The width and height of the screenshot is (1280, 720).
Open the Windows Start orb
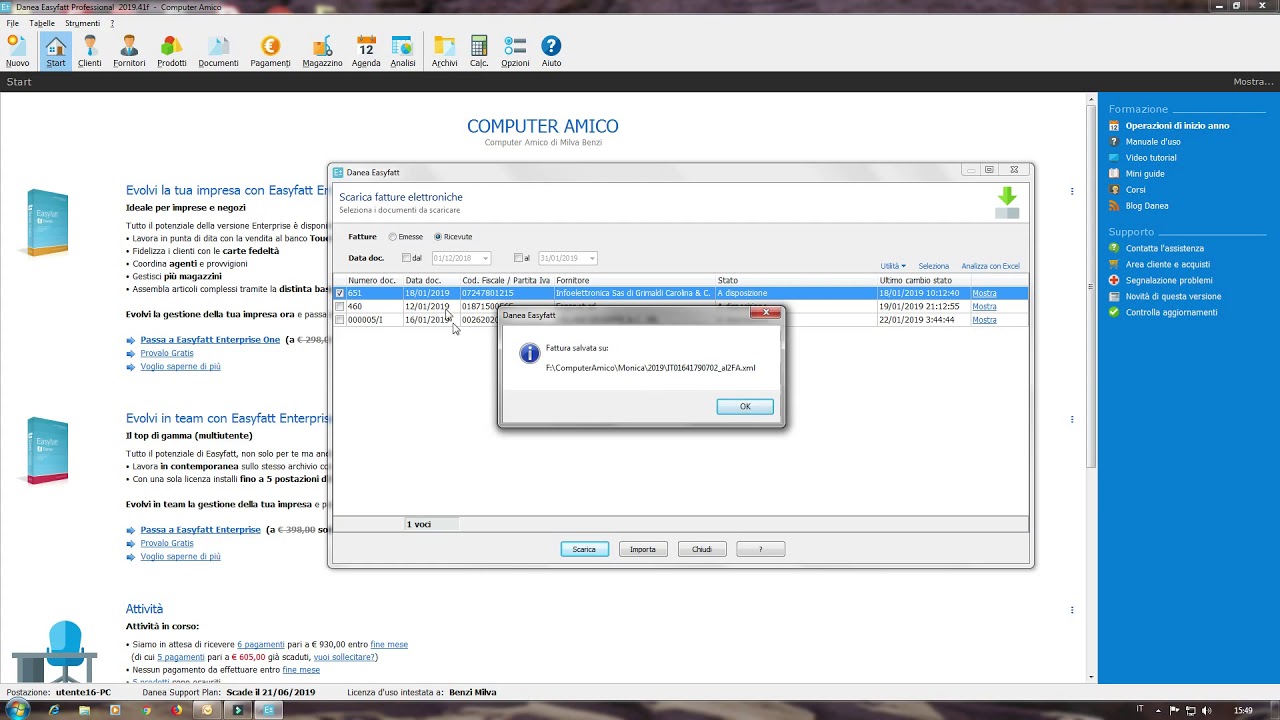[17, 710]
